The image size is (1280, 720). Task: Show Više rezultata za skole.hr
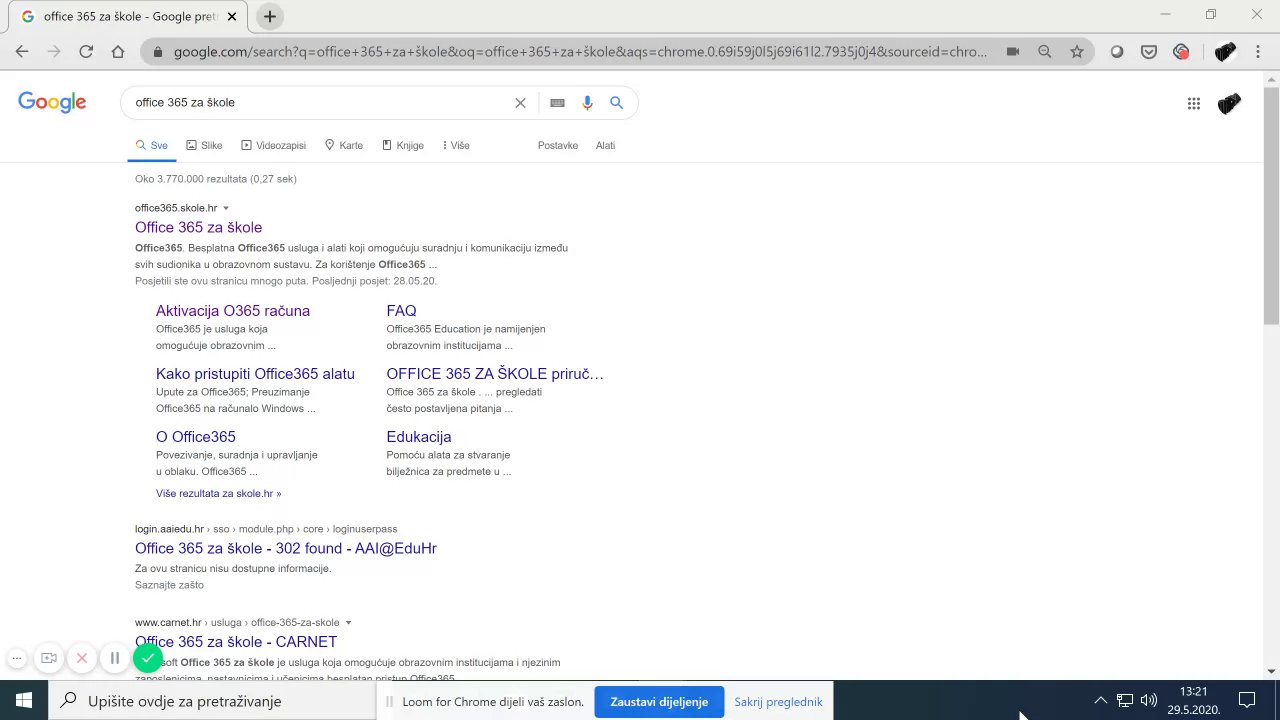click(x=218, y=494)
